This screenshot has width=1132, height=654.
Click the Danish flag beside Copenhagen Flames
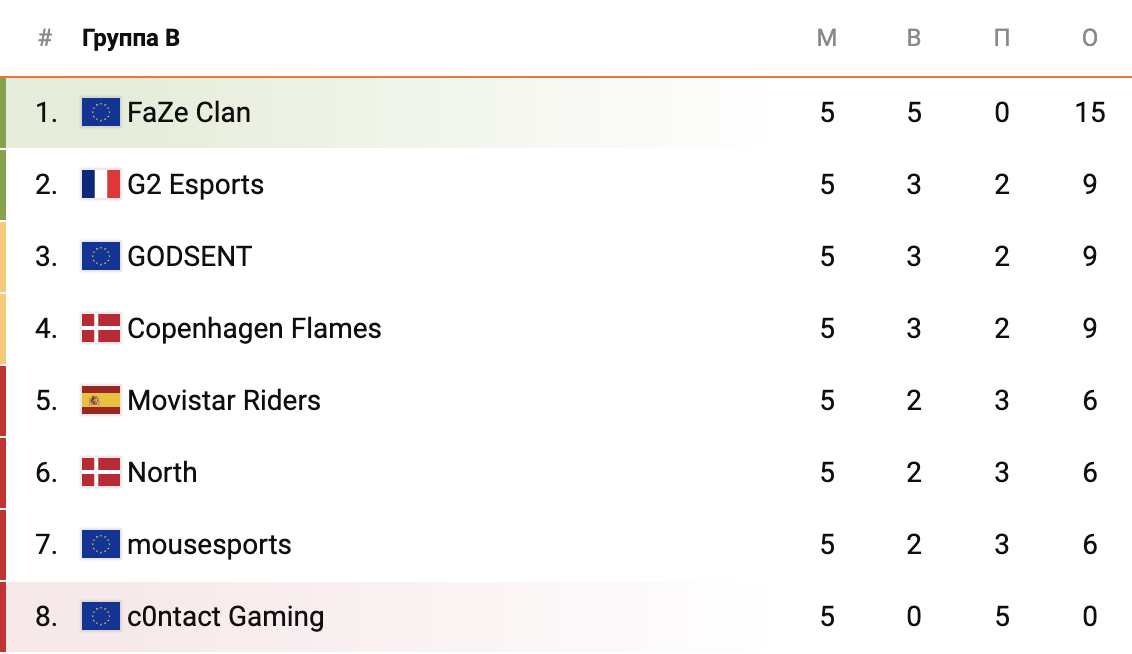click(101, 328)
